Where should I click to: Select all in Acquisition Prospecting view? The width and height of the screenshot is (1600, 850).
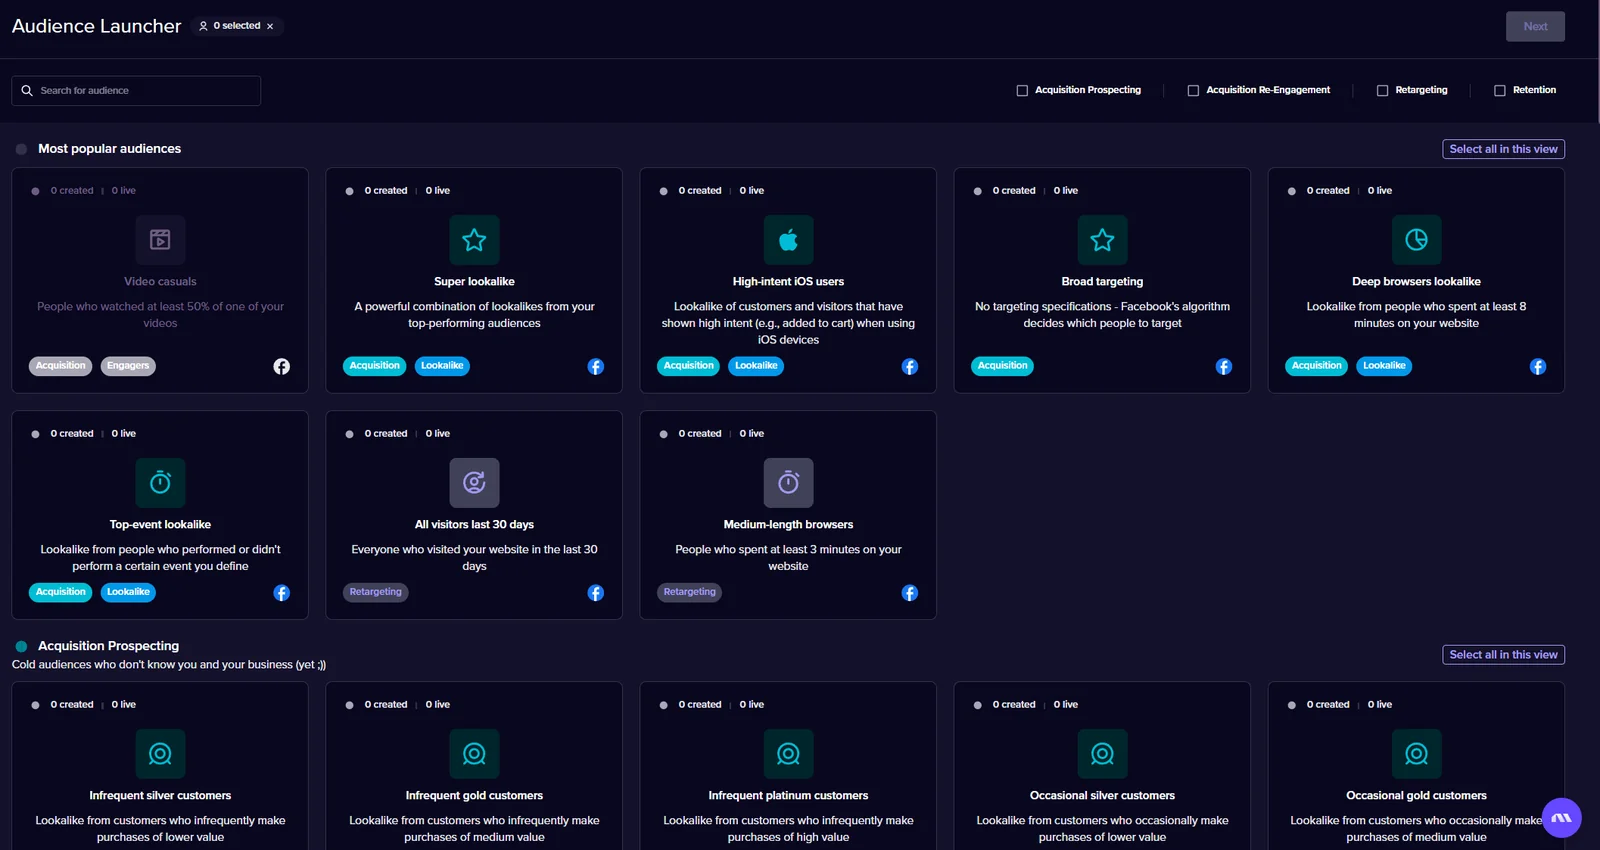tap(1503, 655)
